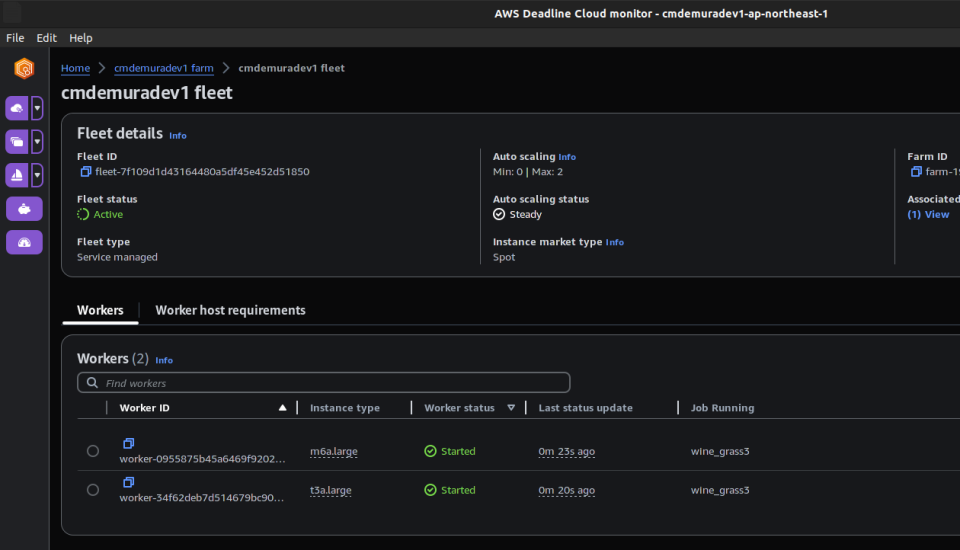This screenshot has width=960, height=550.
Task: Copy worker-34f62deb7d514679bc90 ID
Action: [129, 482]
